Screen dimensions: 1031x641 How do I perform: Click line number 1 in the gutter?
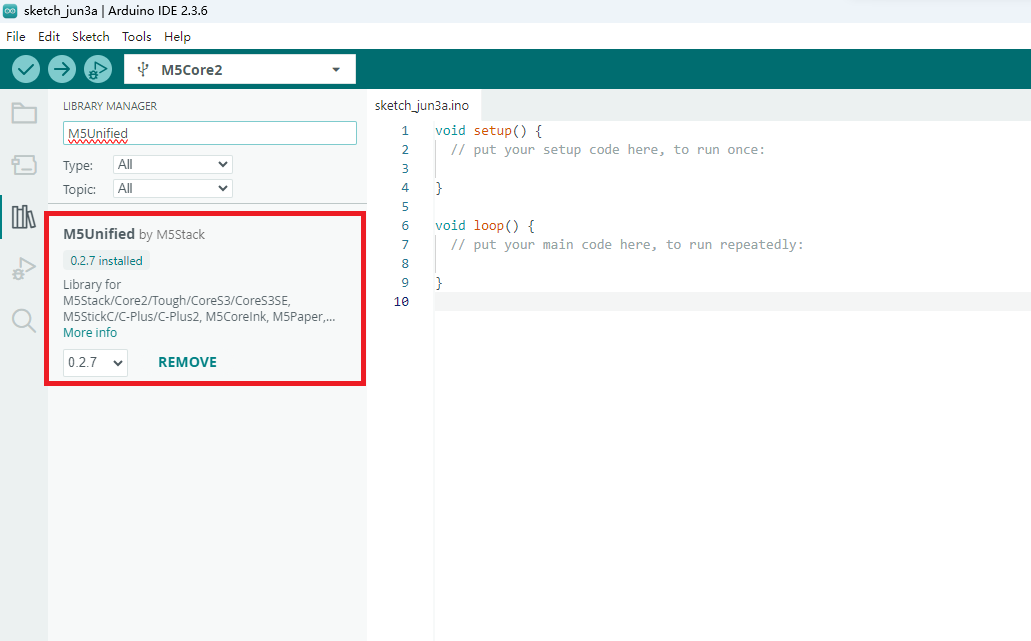tap(405, 131)
